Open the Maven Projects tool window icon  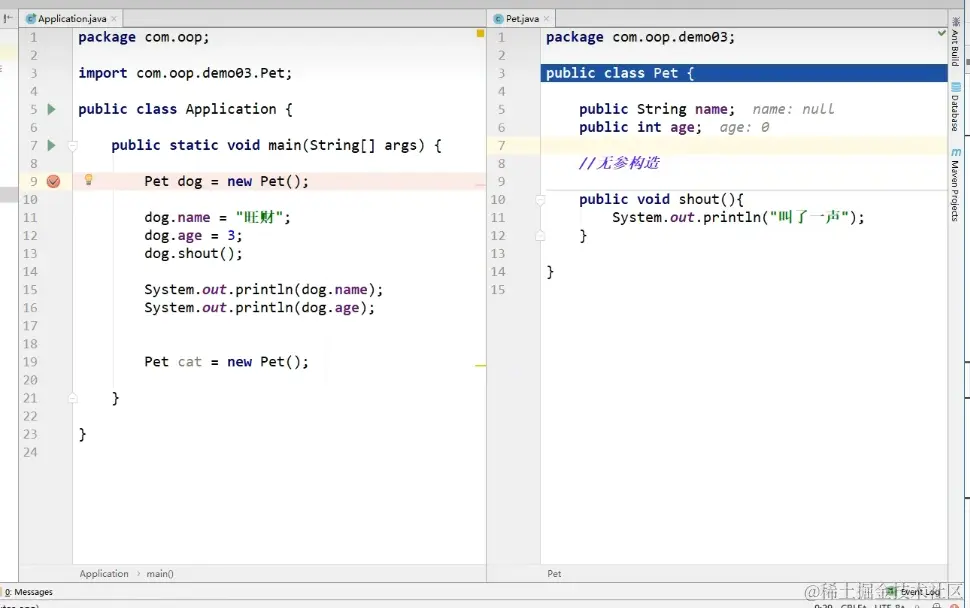956,152
